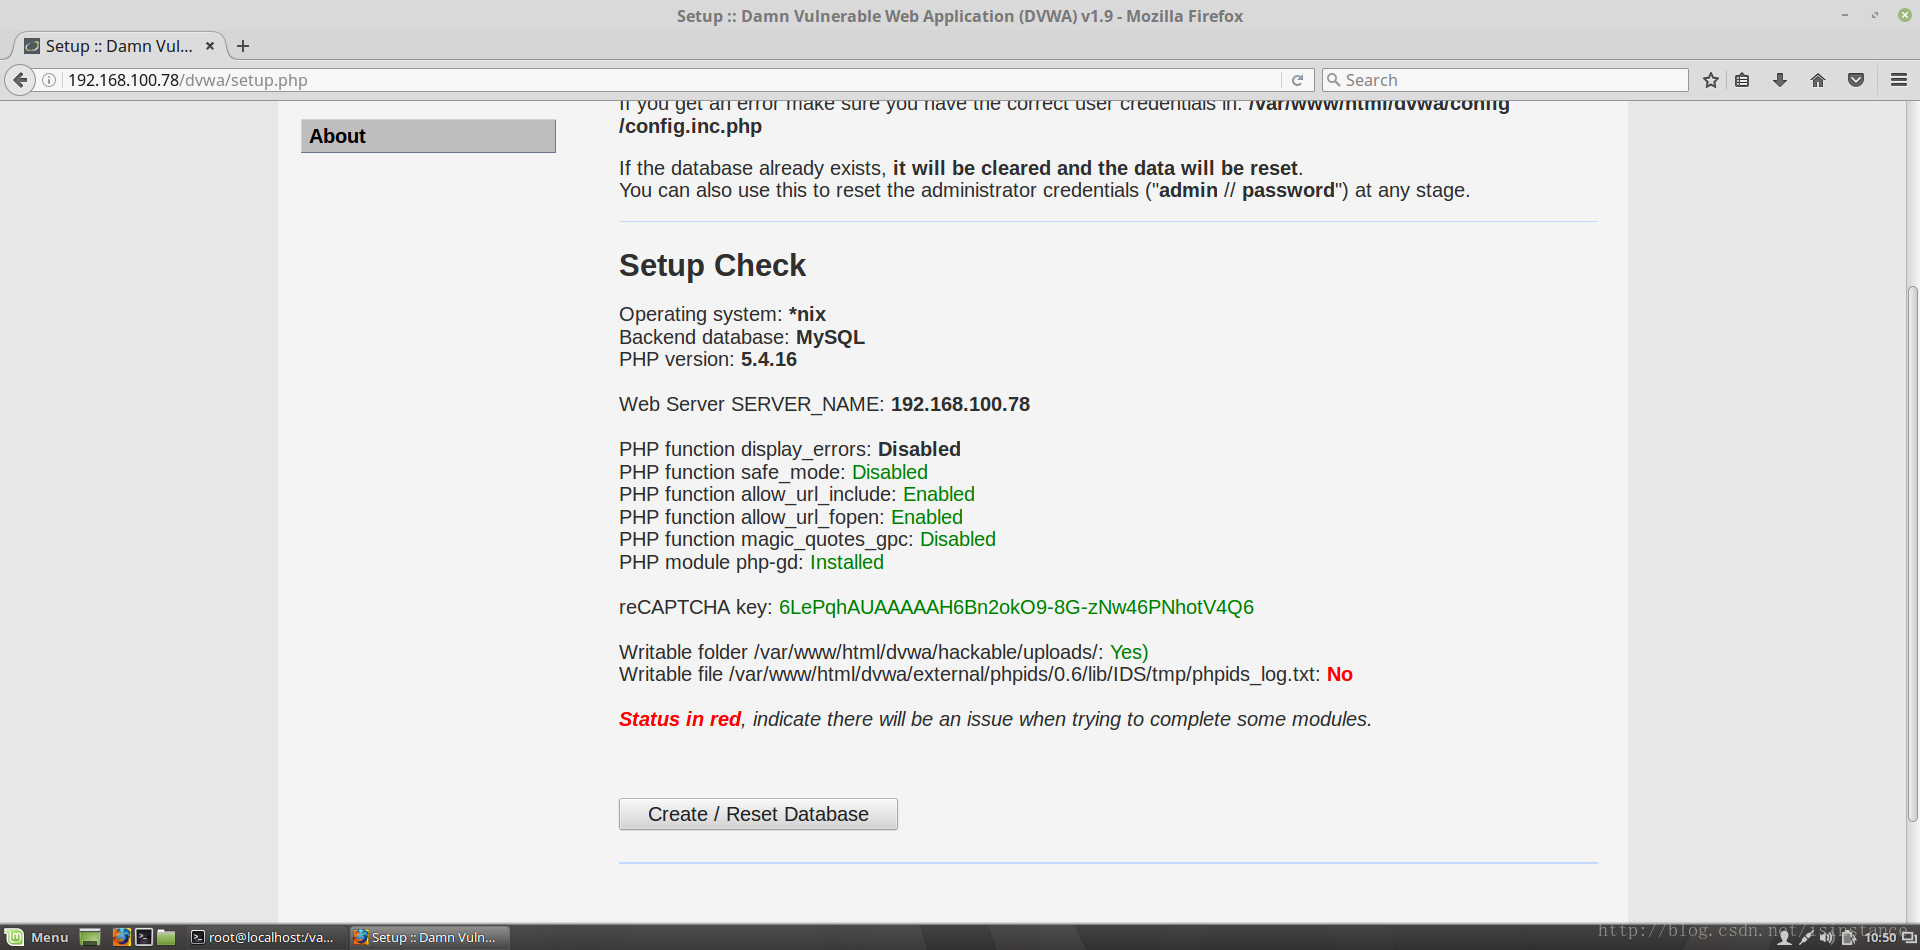Click Operating system '*nix' value

[807, 314]
